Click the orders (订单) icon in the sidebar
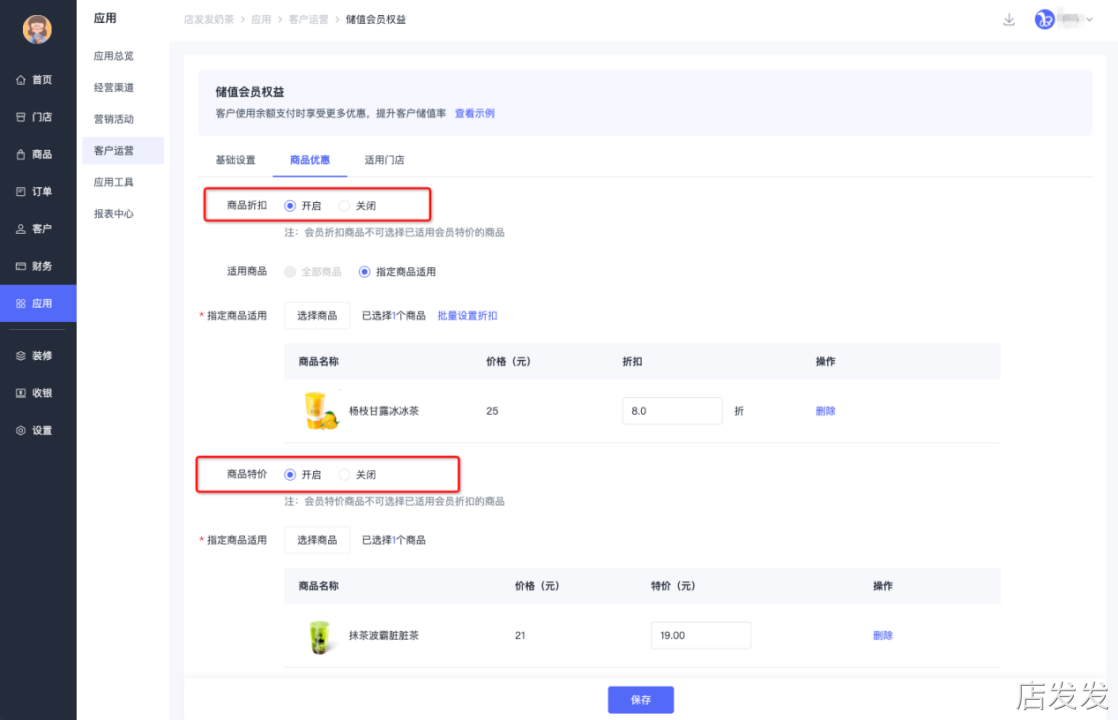The width and height of the screenshot is (1118, 720). 21,192
